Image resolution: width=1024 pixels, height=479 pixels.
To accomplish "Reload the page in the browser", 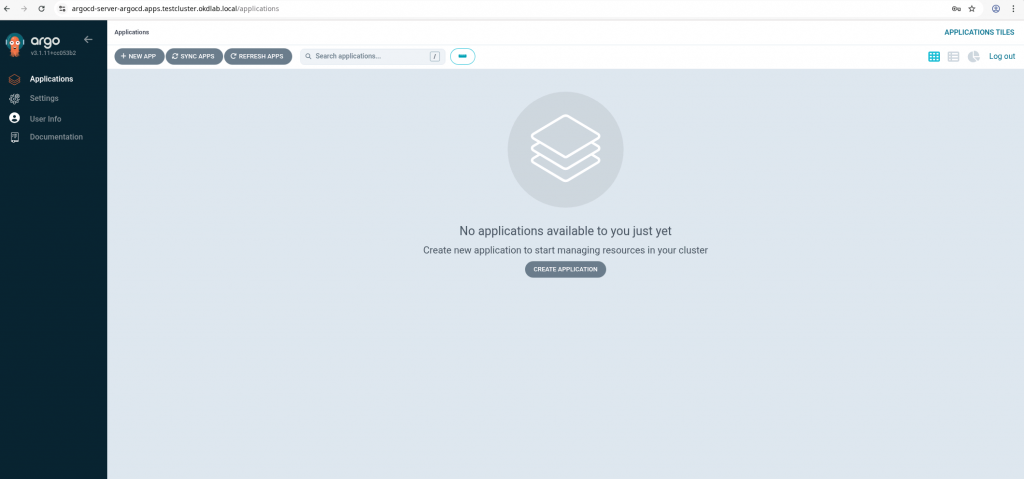I will [x=40, y=8].
